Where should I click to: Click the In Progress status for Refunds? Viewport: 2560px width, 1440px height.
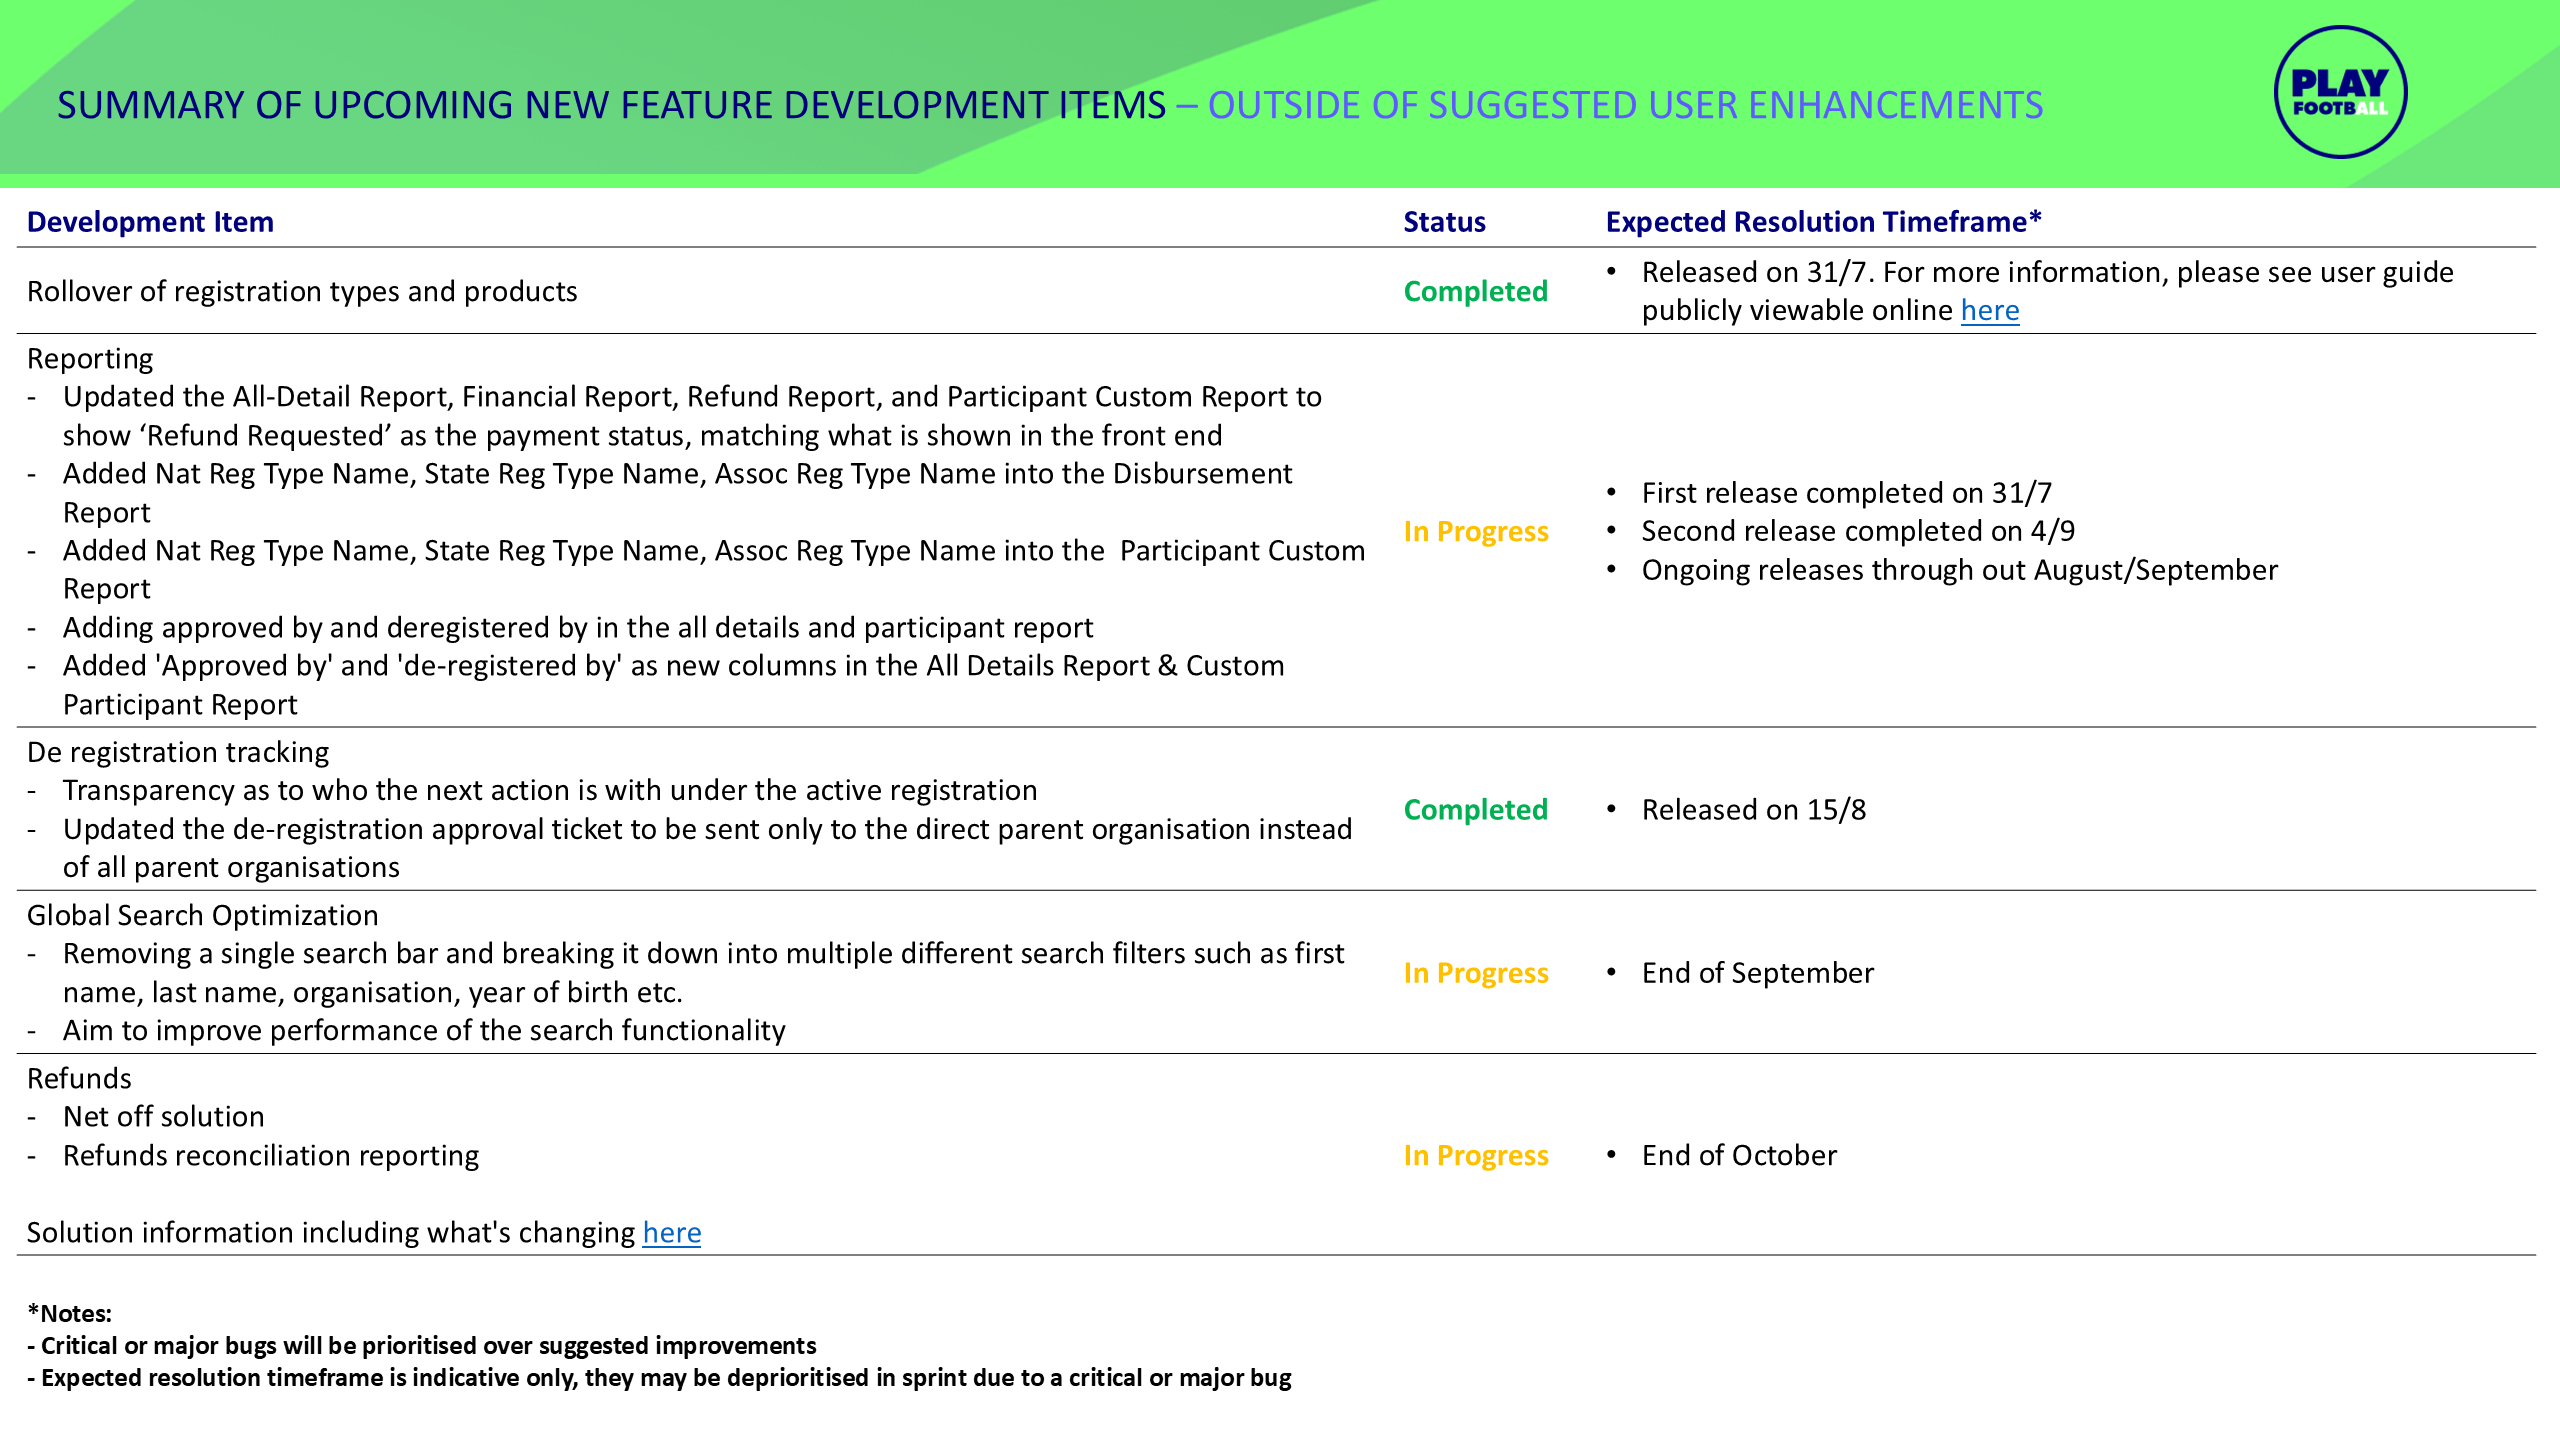[x=1475, y=1155]
